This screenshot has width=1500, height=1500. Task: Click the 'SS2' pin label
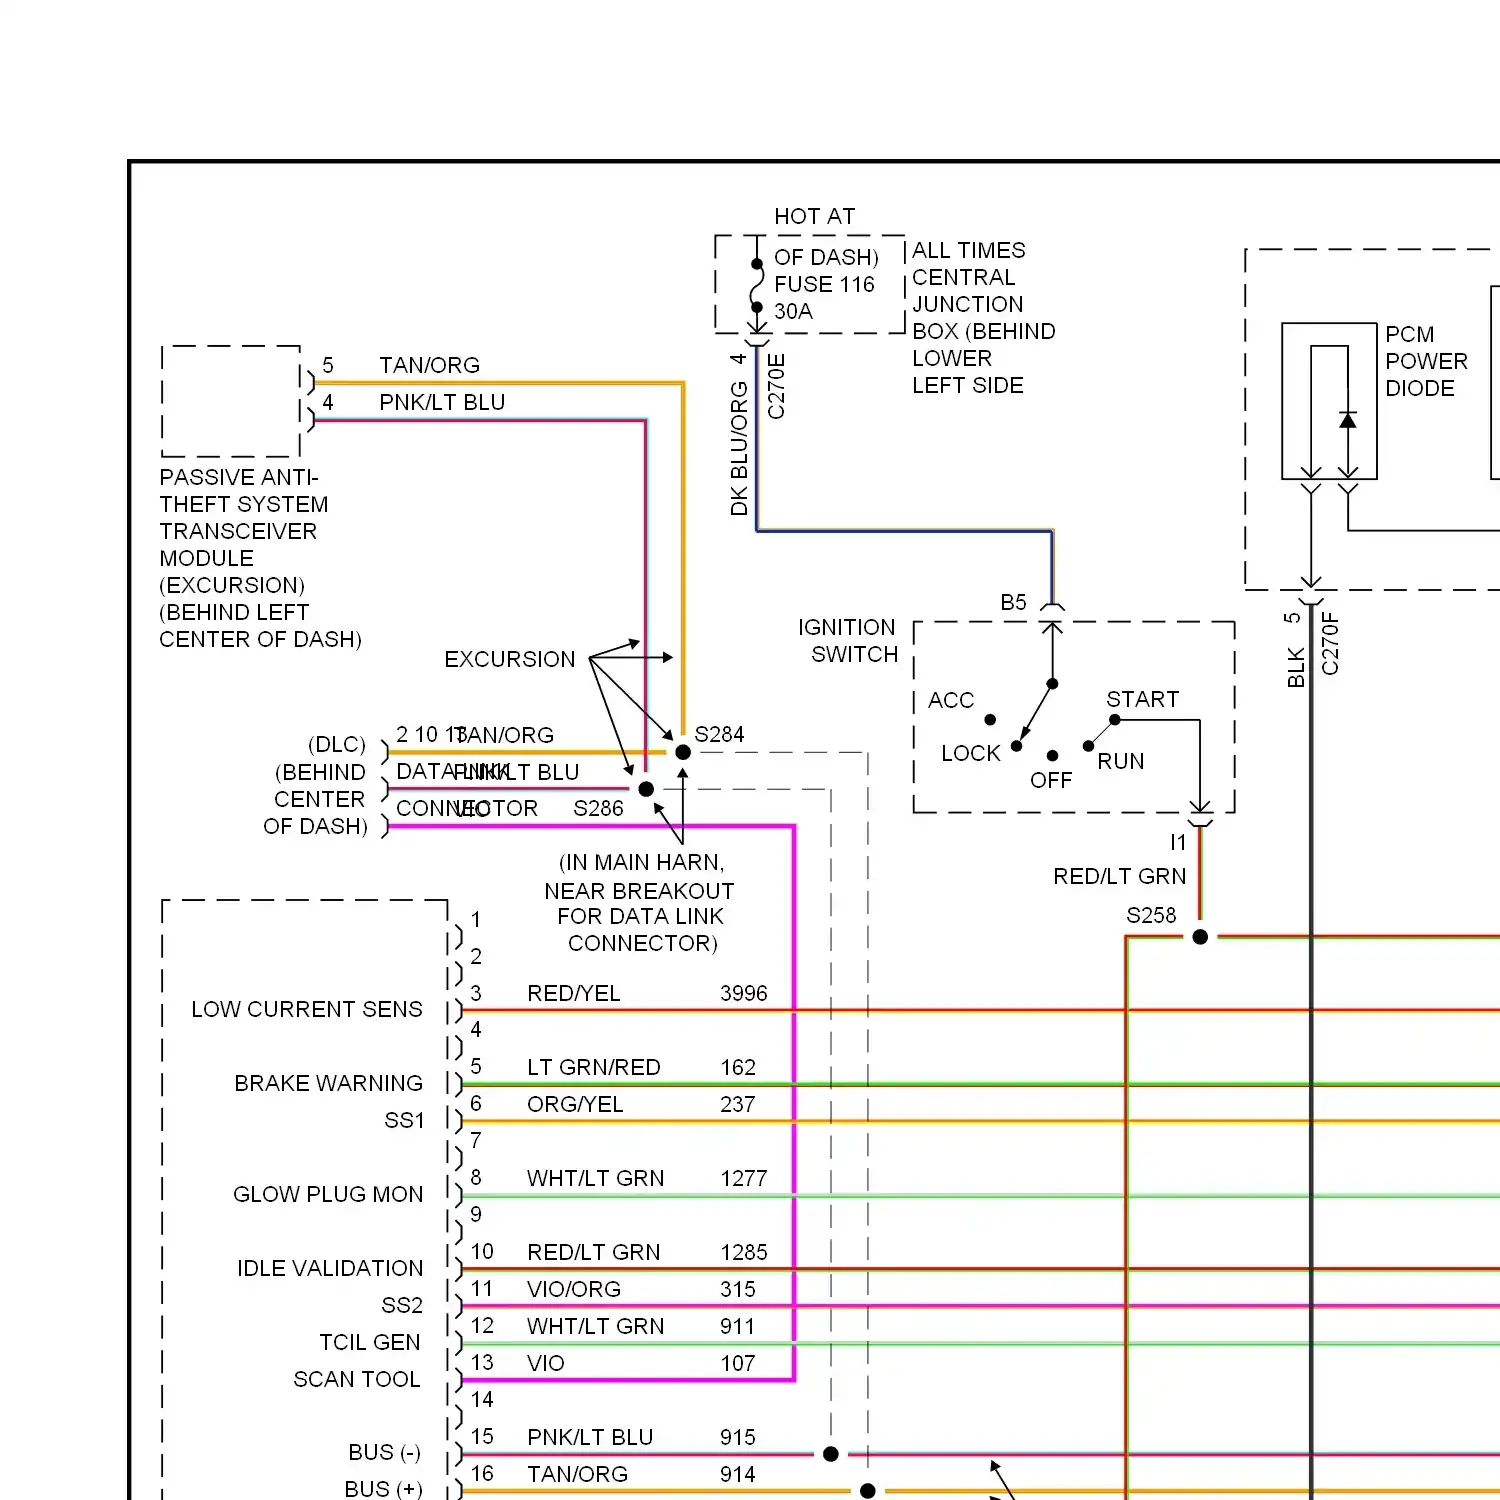[402, 1305]
